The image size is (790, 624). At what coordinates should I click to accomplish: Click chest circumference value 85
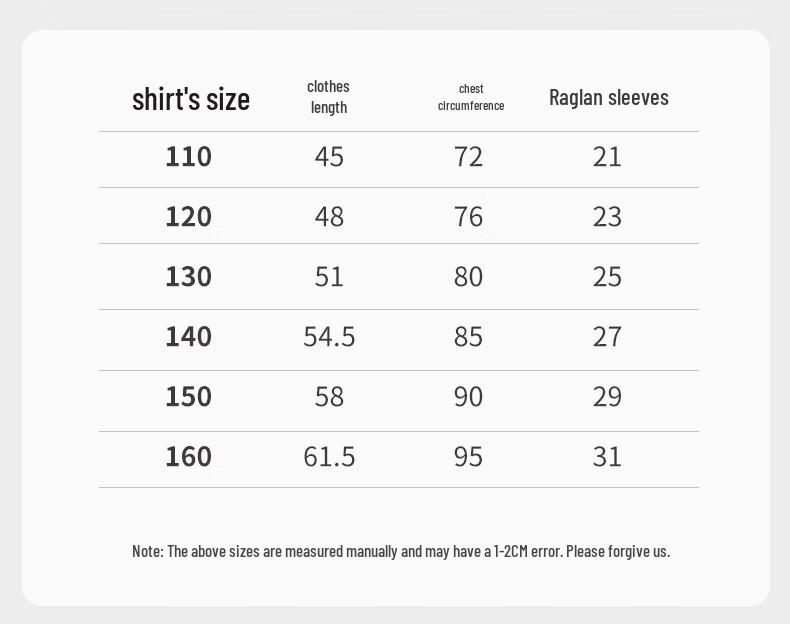coord(468,336)
